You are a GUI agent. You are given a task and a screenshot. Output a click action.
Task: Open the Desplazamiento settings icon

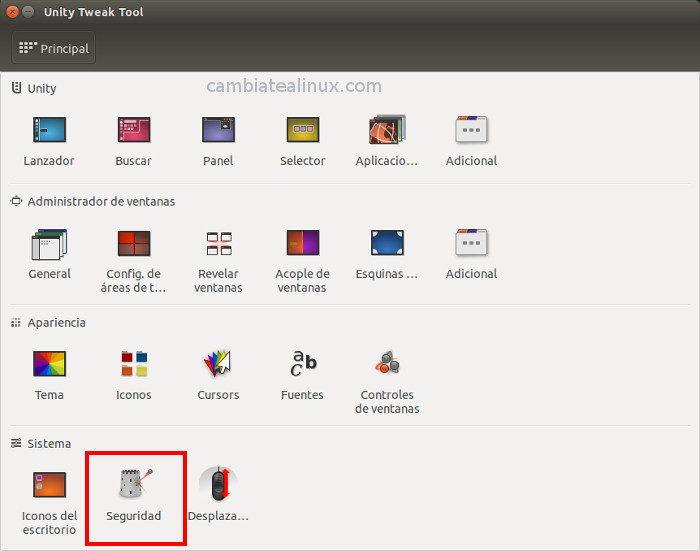pos(218,484)
